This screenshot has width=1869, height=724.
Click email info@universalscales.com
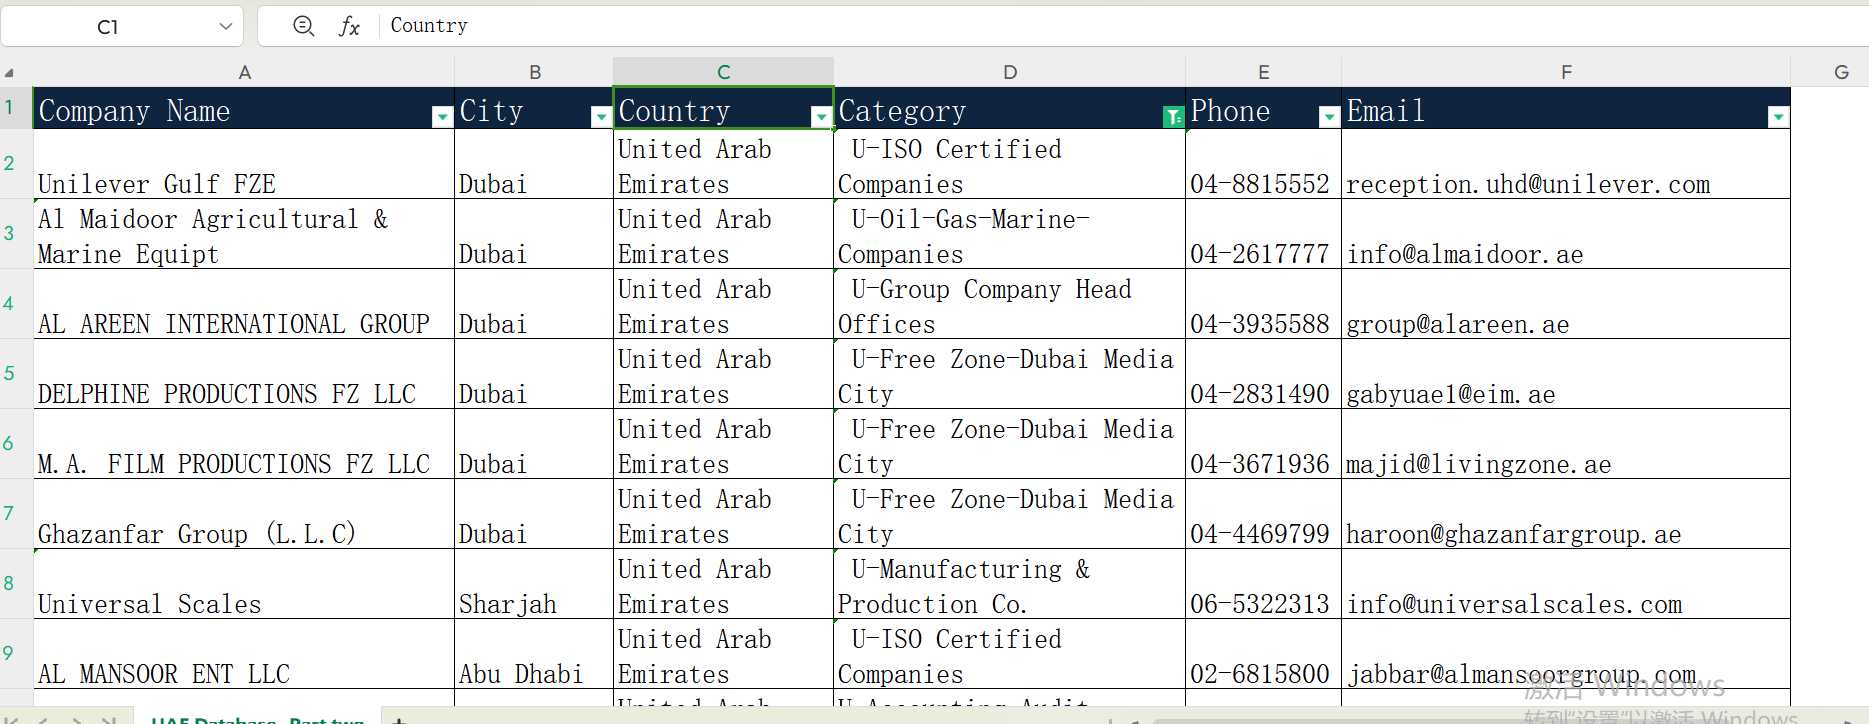click(x=1514, y=605)
